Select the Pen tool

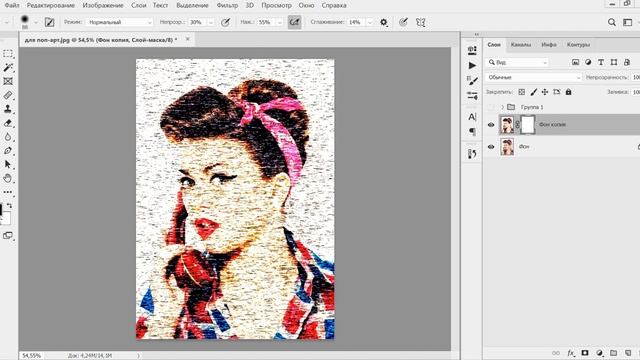pos(8,151)
